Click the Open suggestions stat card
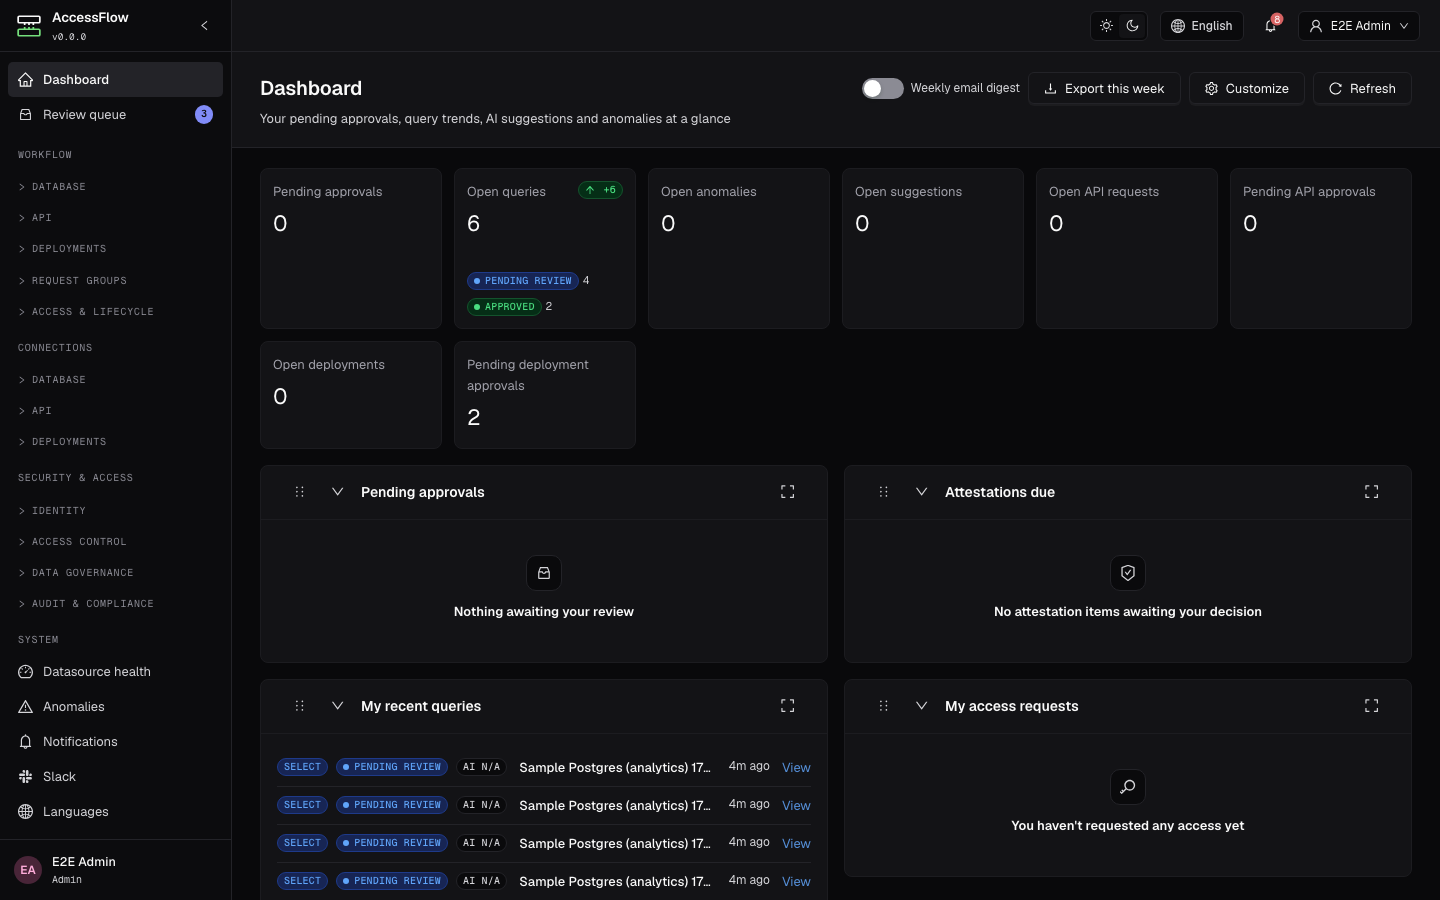This screenshot has width=1440, height=900. click(x=933, y=248)
